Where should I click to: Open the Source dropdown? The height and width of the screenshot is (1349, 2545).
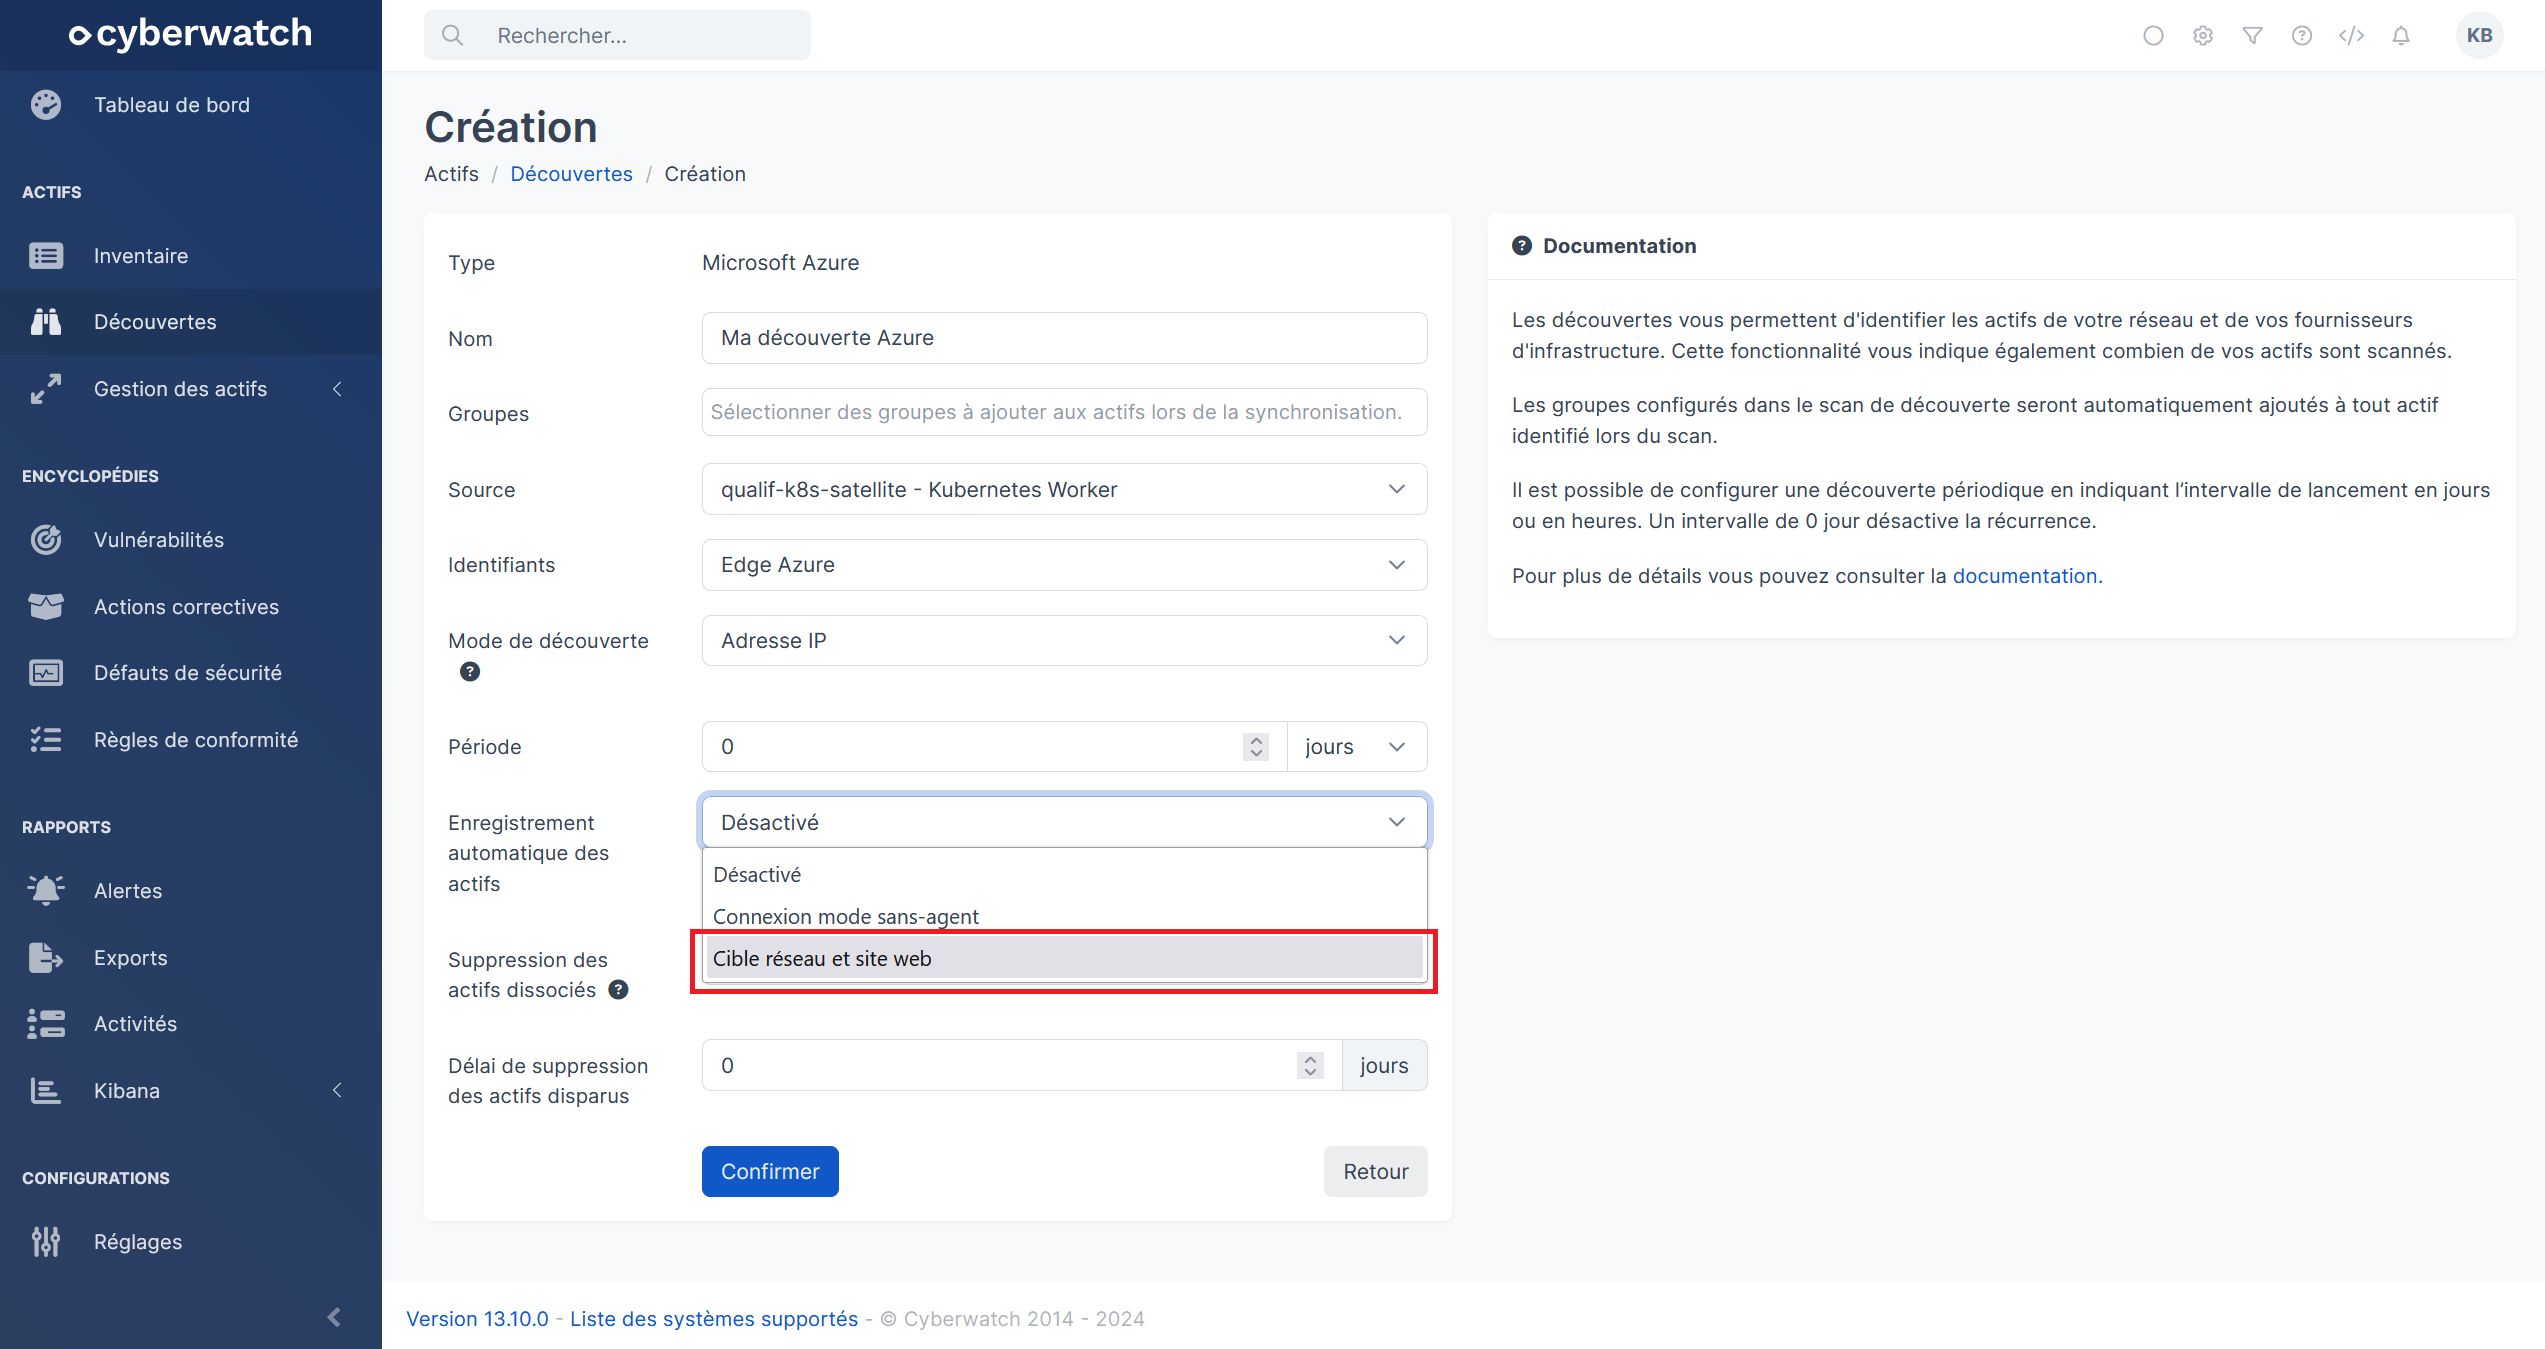(x=1064, y=490)
